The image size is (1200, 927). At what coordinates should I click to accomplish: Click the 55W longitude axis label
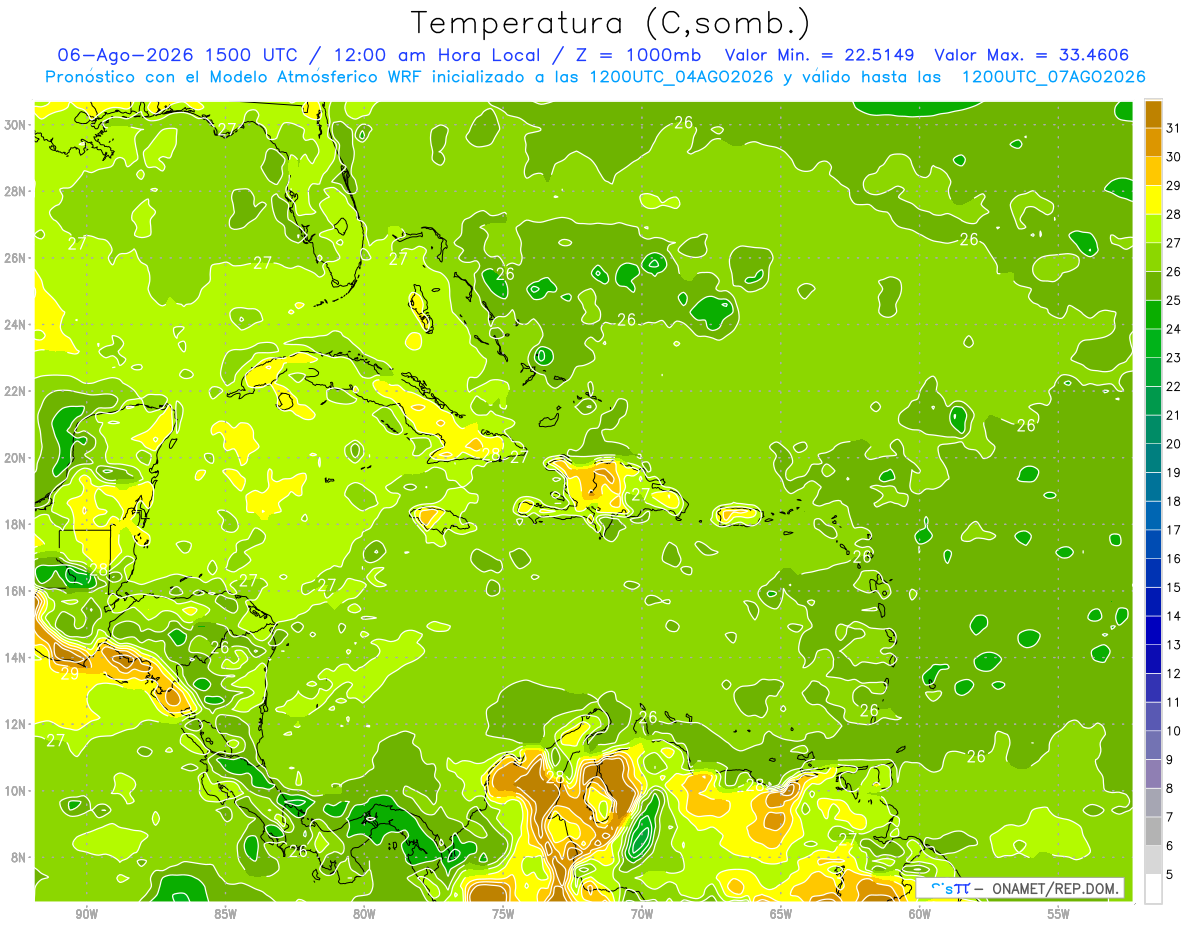coord(1058,914)
